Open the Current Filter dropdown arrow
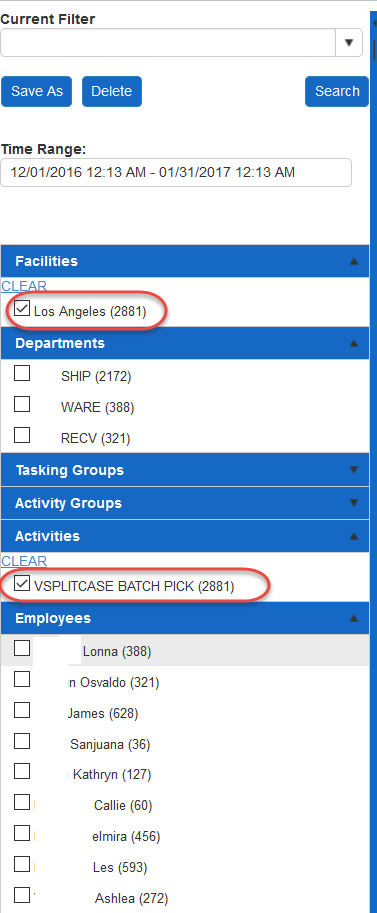The height and width of the screenshot is (913, 377). [349, 43]
